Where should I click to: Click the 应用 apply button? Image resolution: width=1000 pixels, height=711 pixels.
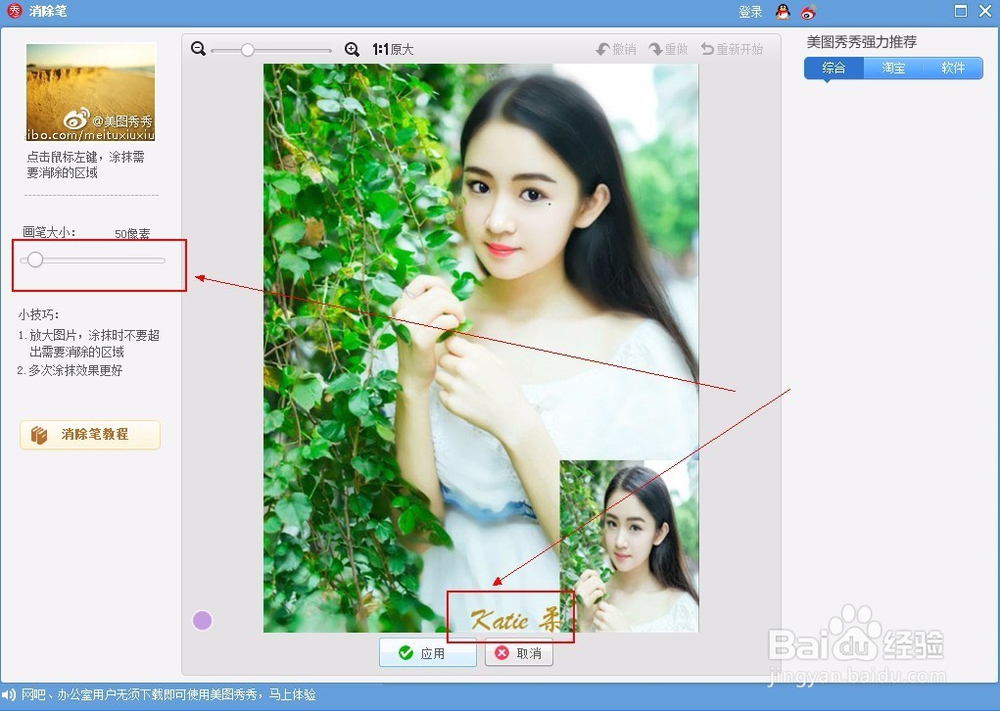427,653
